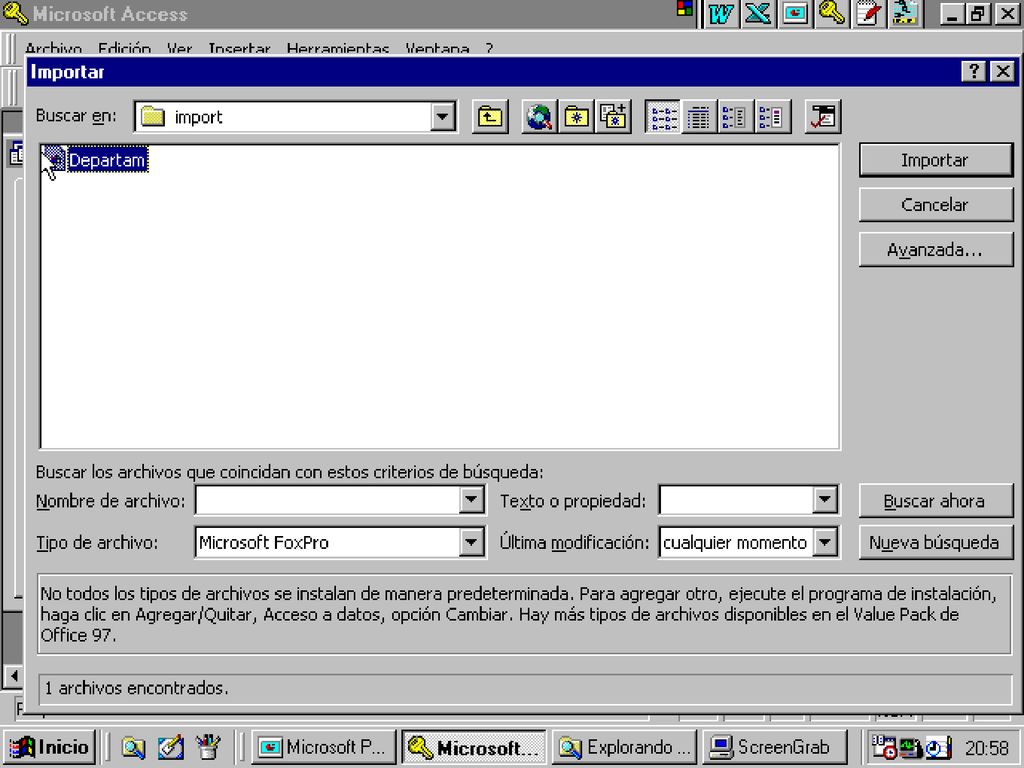Click the Search the Web icon
Screen dimensions: 1024x768
[539, 117]
